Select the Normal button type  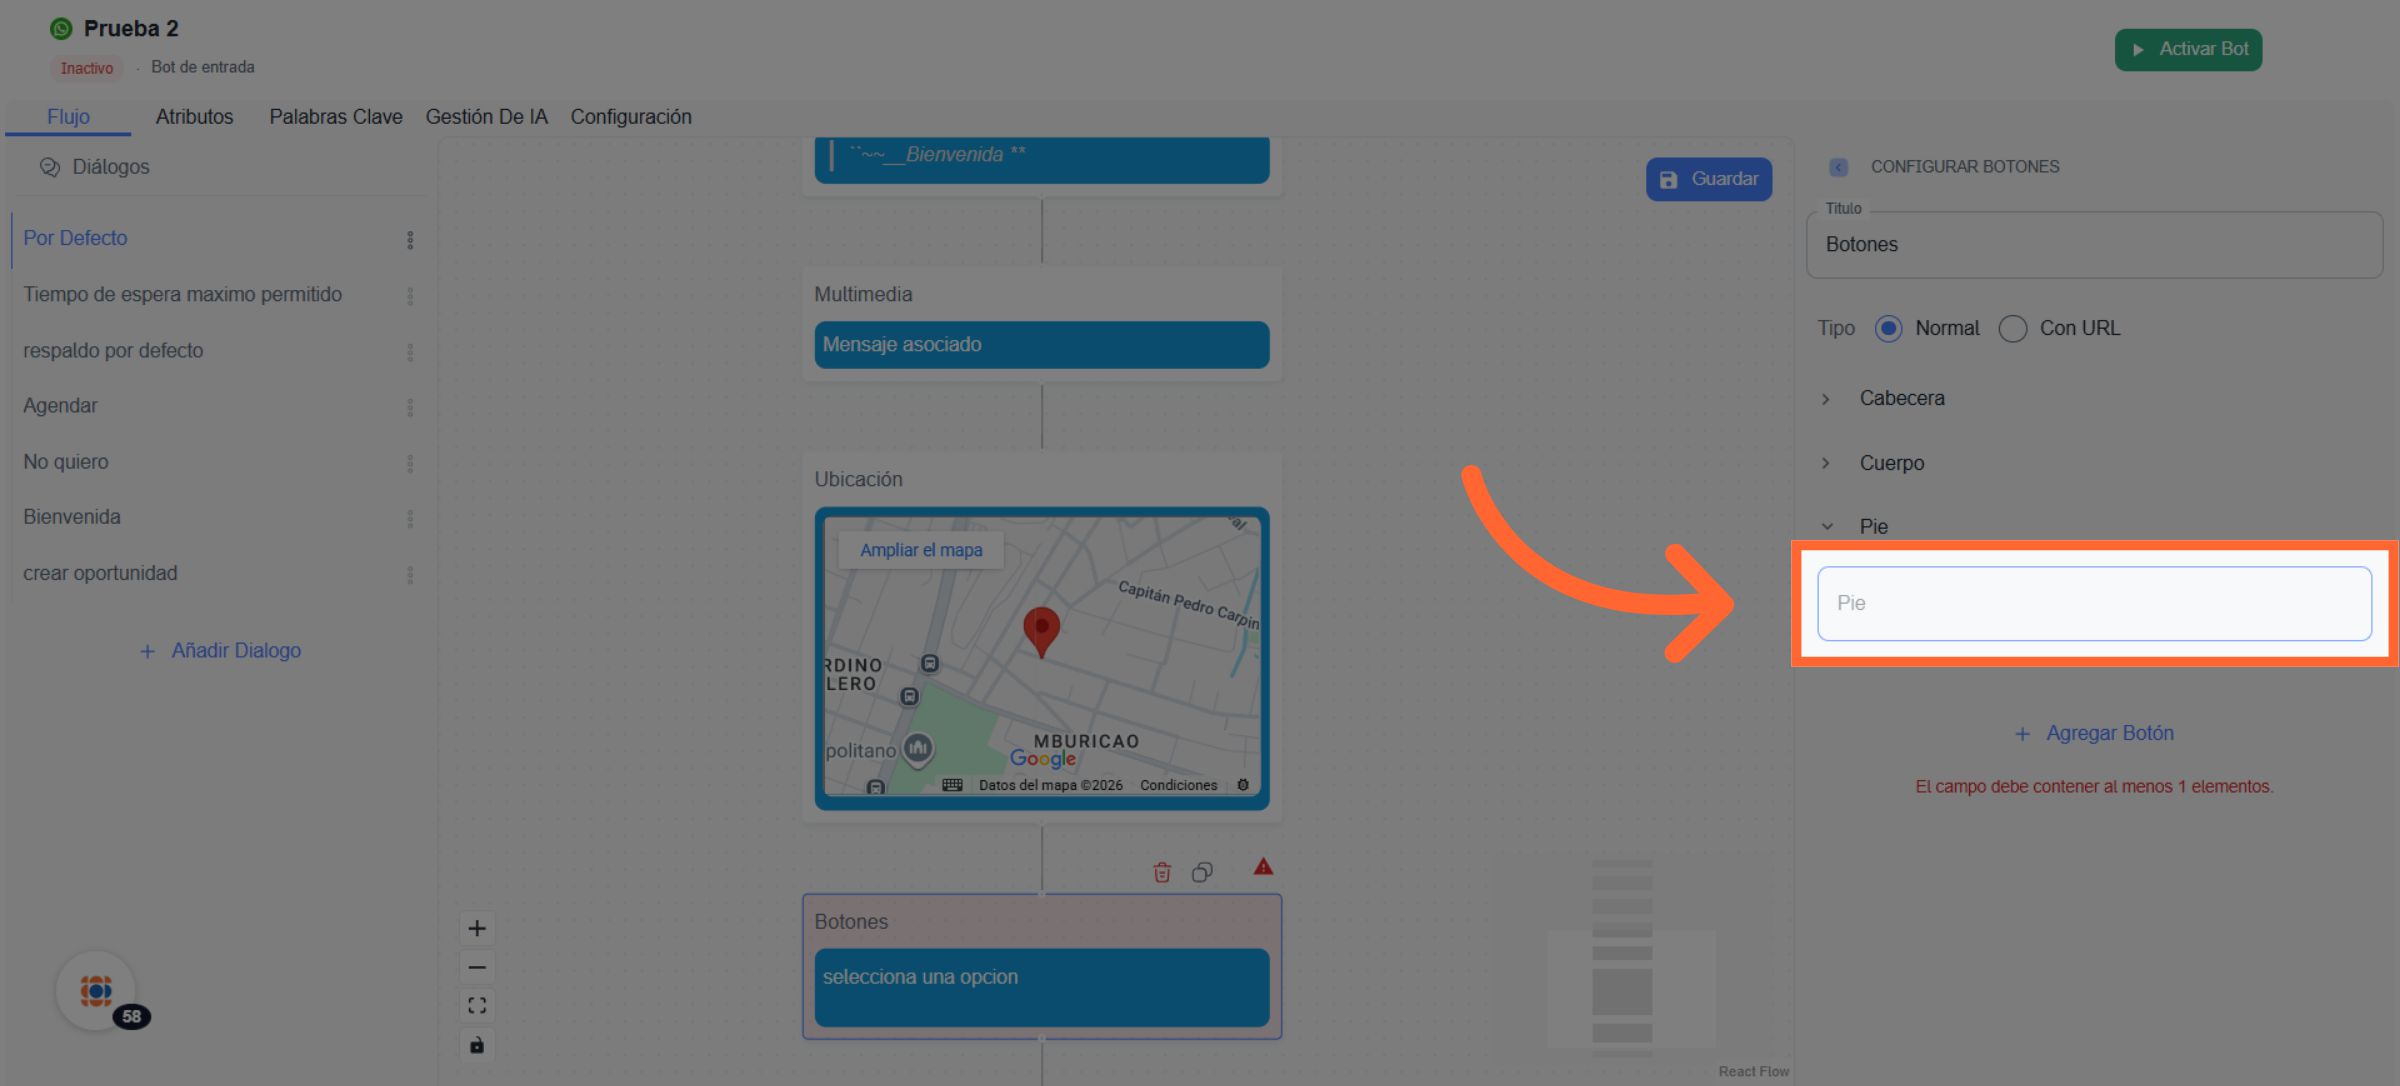point(1888,328)
